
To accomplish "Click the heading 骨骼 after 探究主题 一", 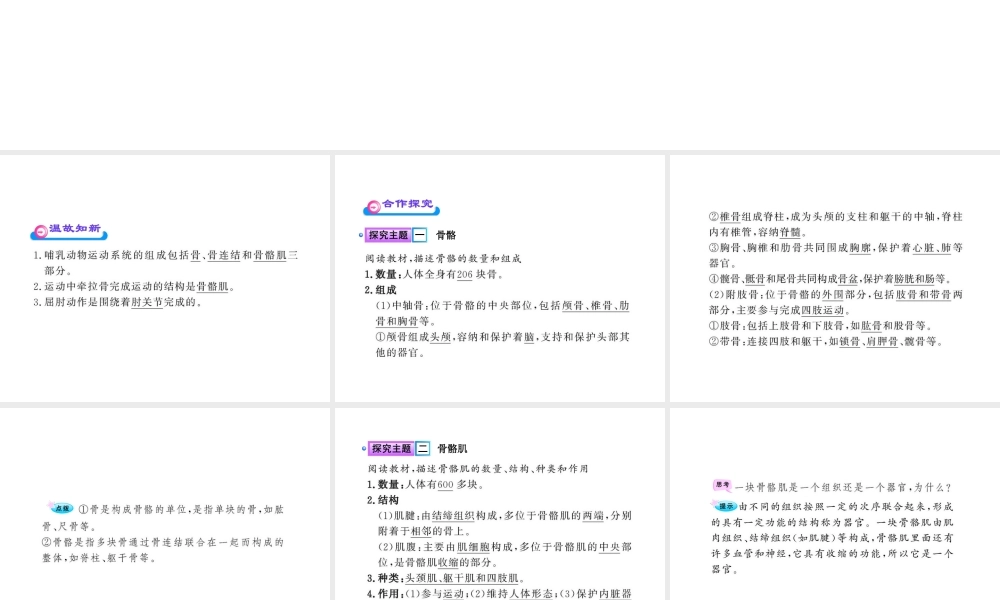I will (446, 236).
